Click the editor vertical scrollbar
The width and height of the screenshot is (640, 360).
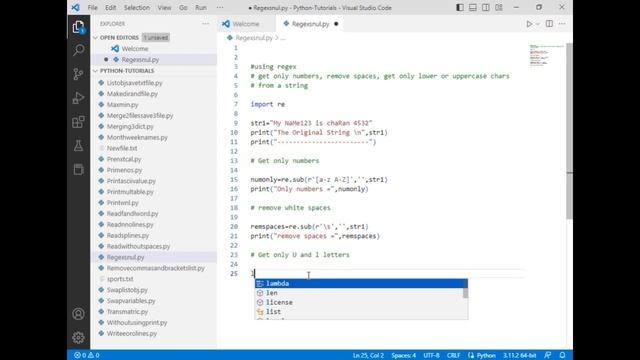[x=569, y=131]
